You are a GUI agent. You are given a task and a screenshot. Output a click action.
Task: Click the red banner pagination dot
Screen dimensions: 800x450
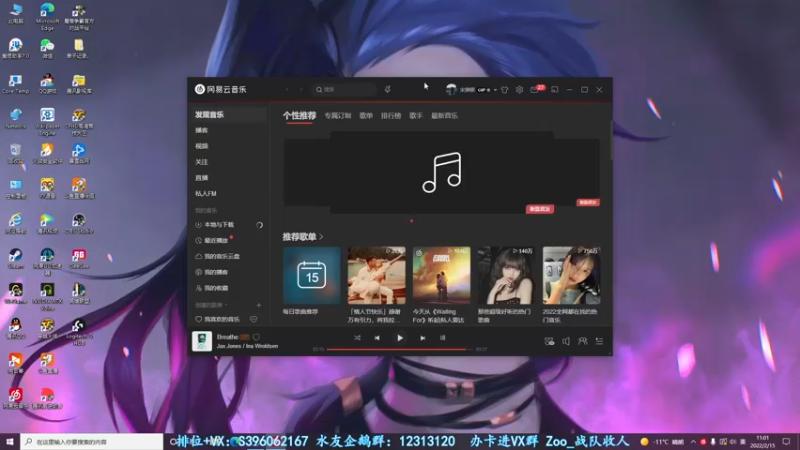[x=412, y=221]
